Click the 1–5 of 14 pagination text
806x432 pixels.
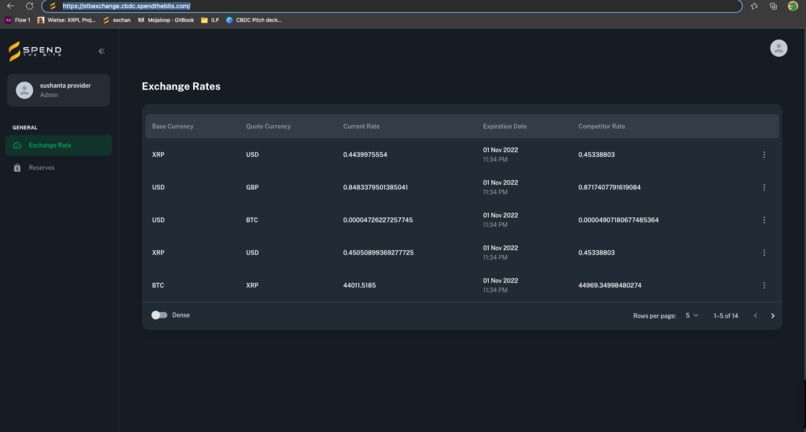726,316
